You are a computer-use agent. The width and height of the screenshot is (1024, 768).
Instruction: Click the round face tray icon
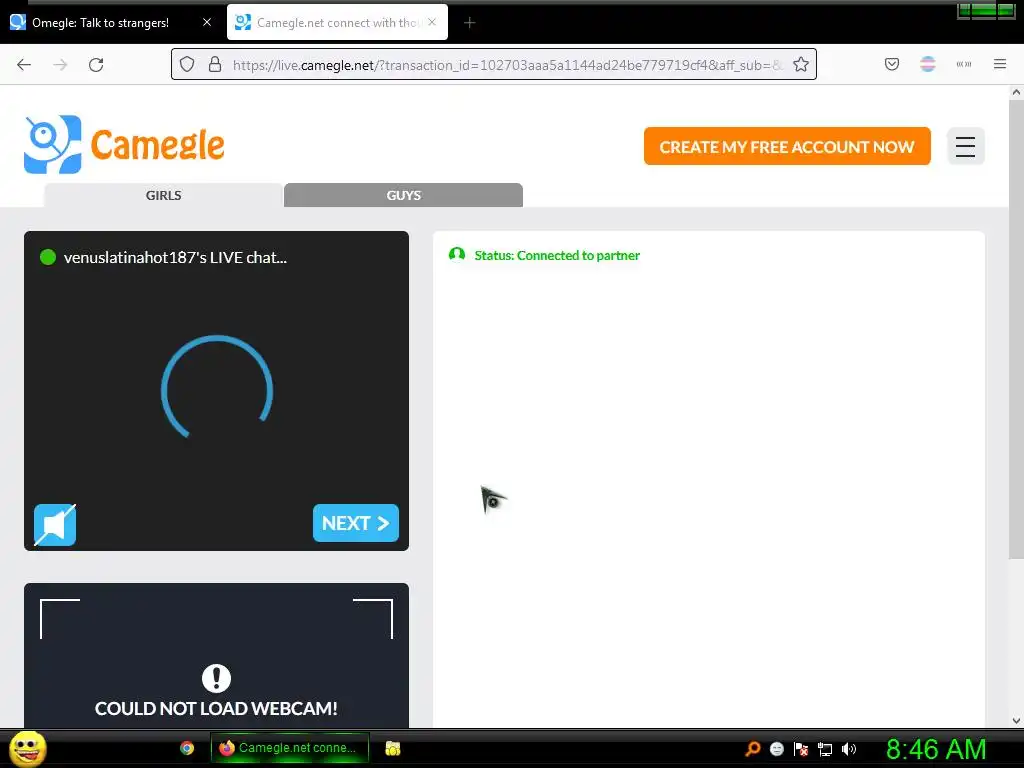pos(776,749)
